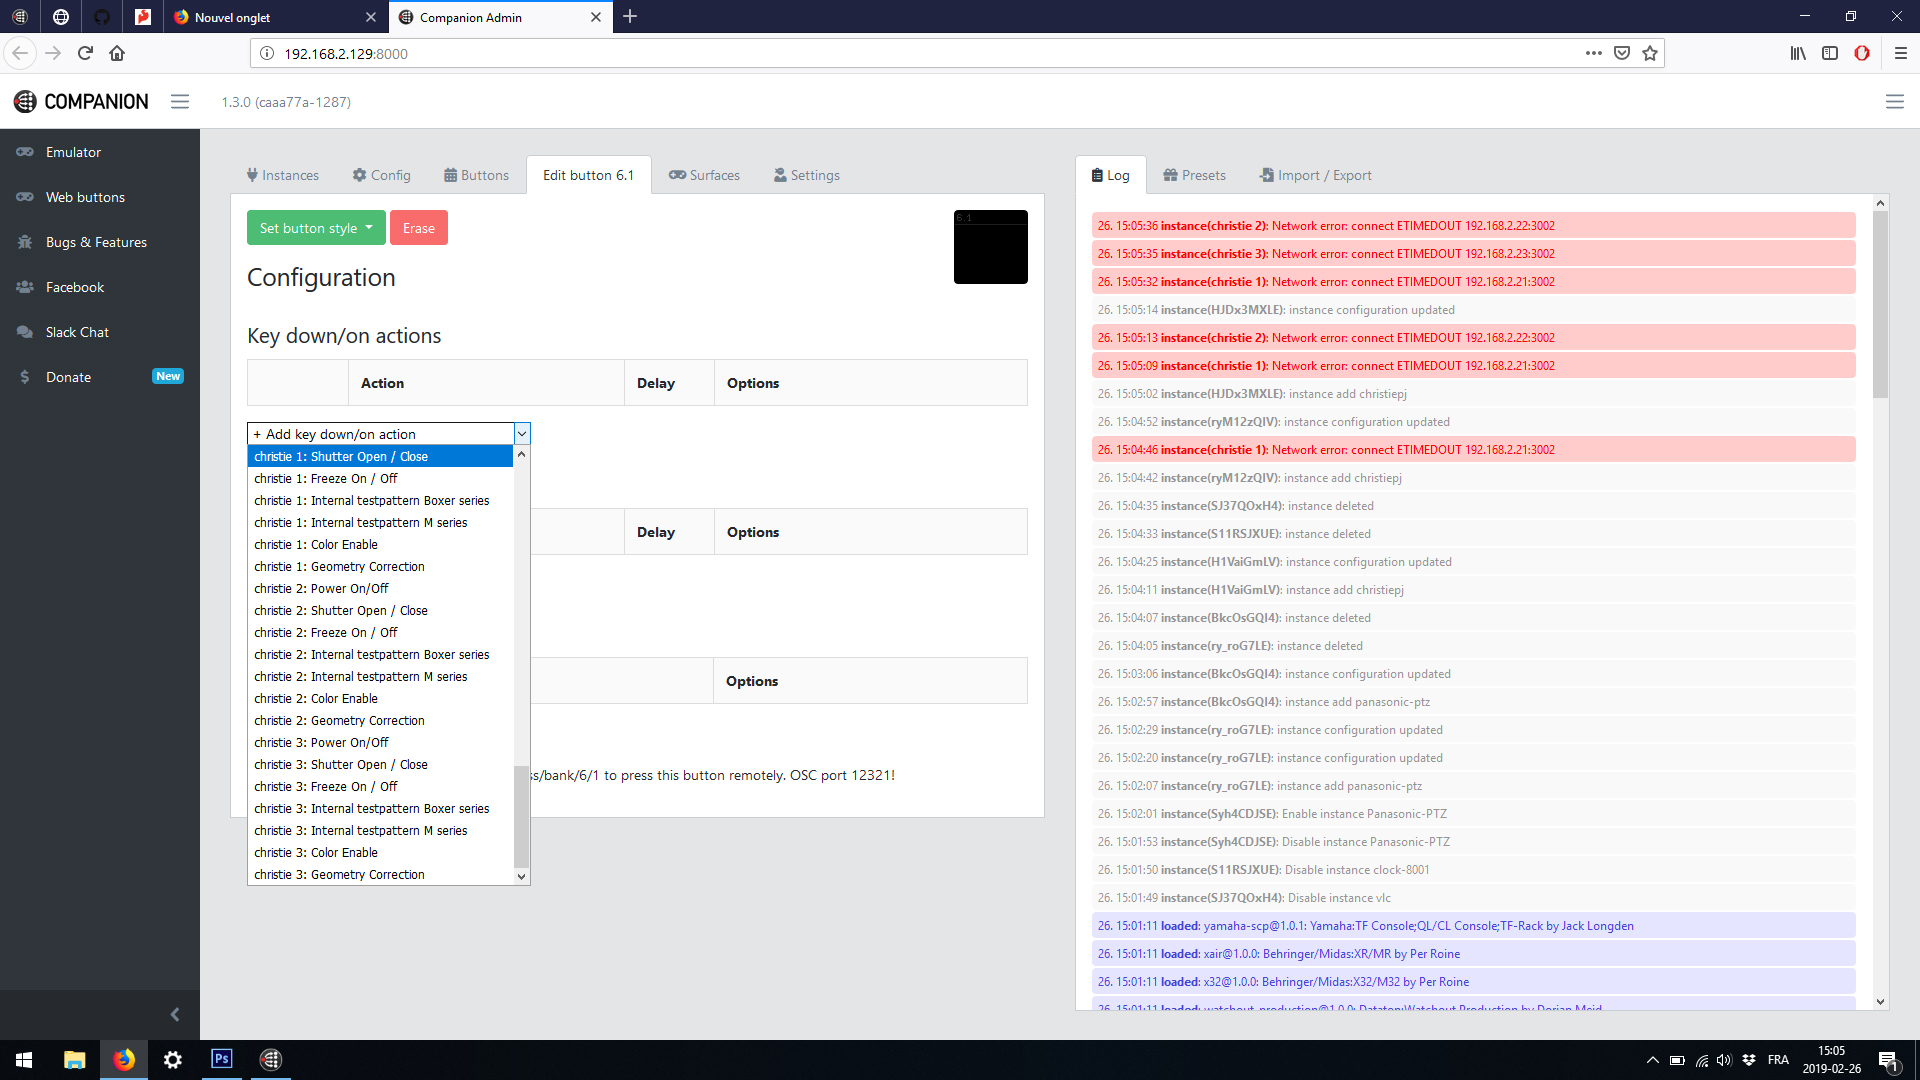Open the Presets tab
The height and width of the screenshot is (1080, 1920).
pyautogui.click(x=1194, y=174)
